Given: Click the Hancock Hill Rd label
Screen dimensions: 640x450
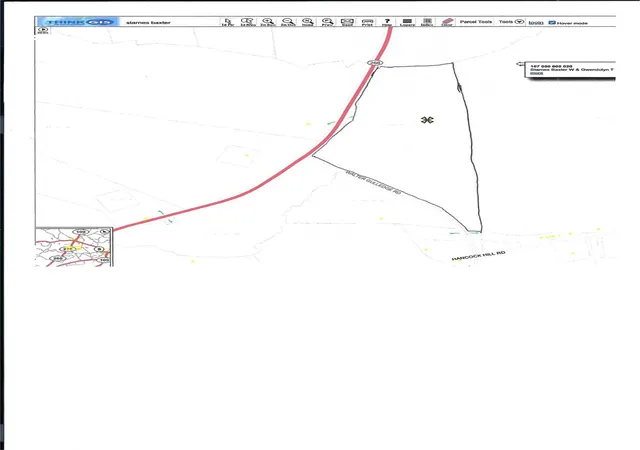Looking at the screenshot, I should (x=478, y=256).
